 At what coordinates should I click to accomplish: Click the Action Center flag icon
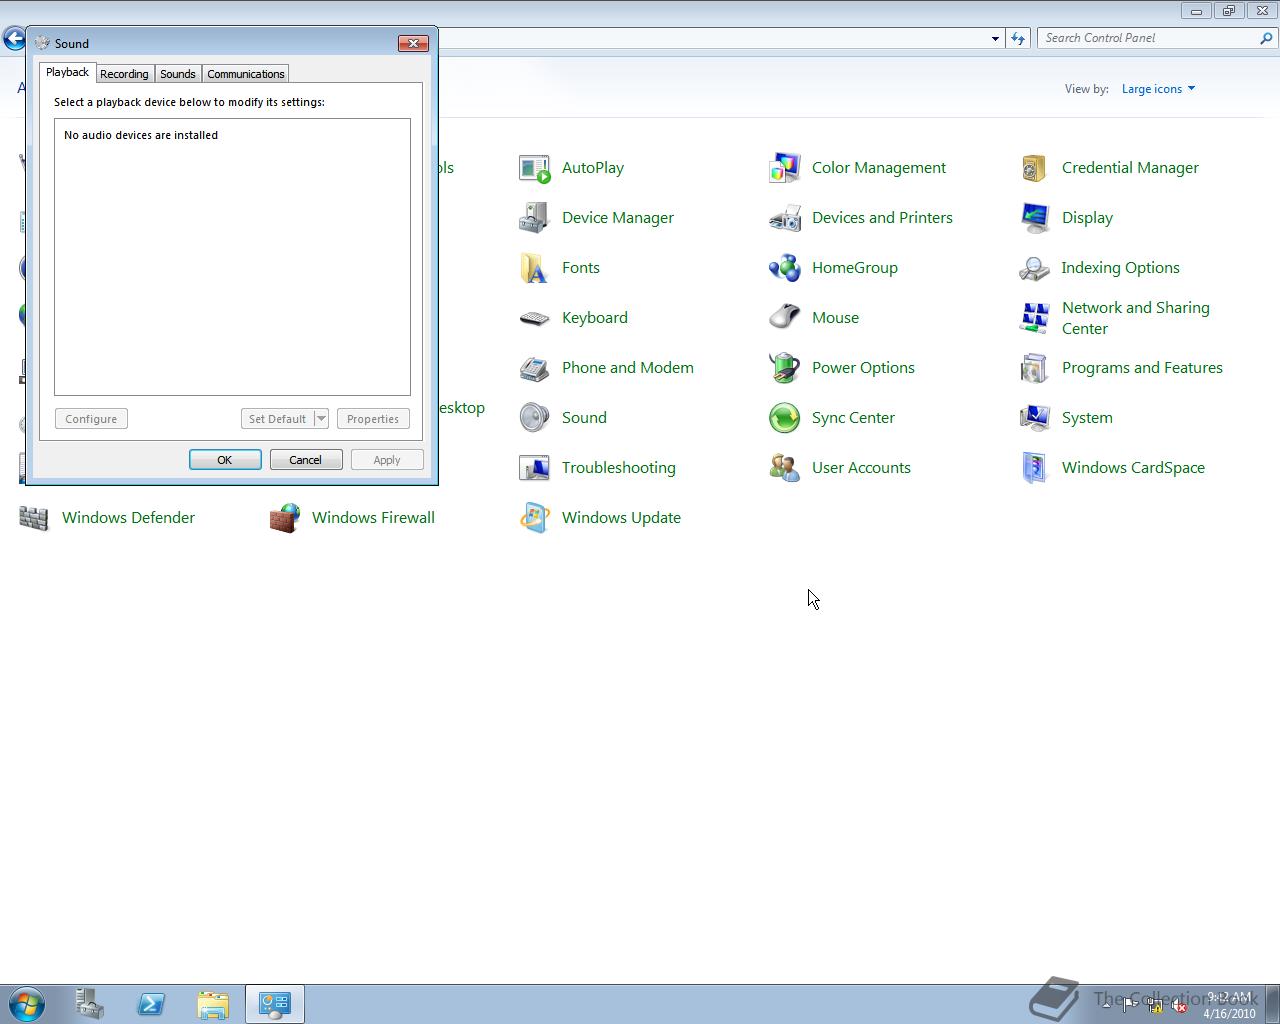coord(1130,1006)
